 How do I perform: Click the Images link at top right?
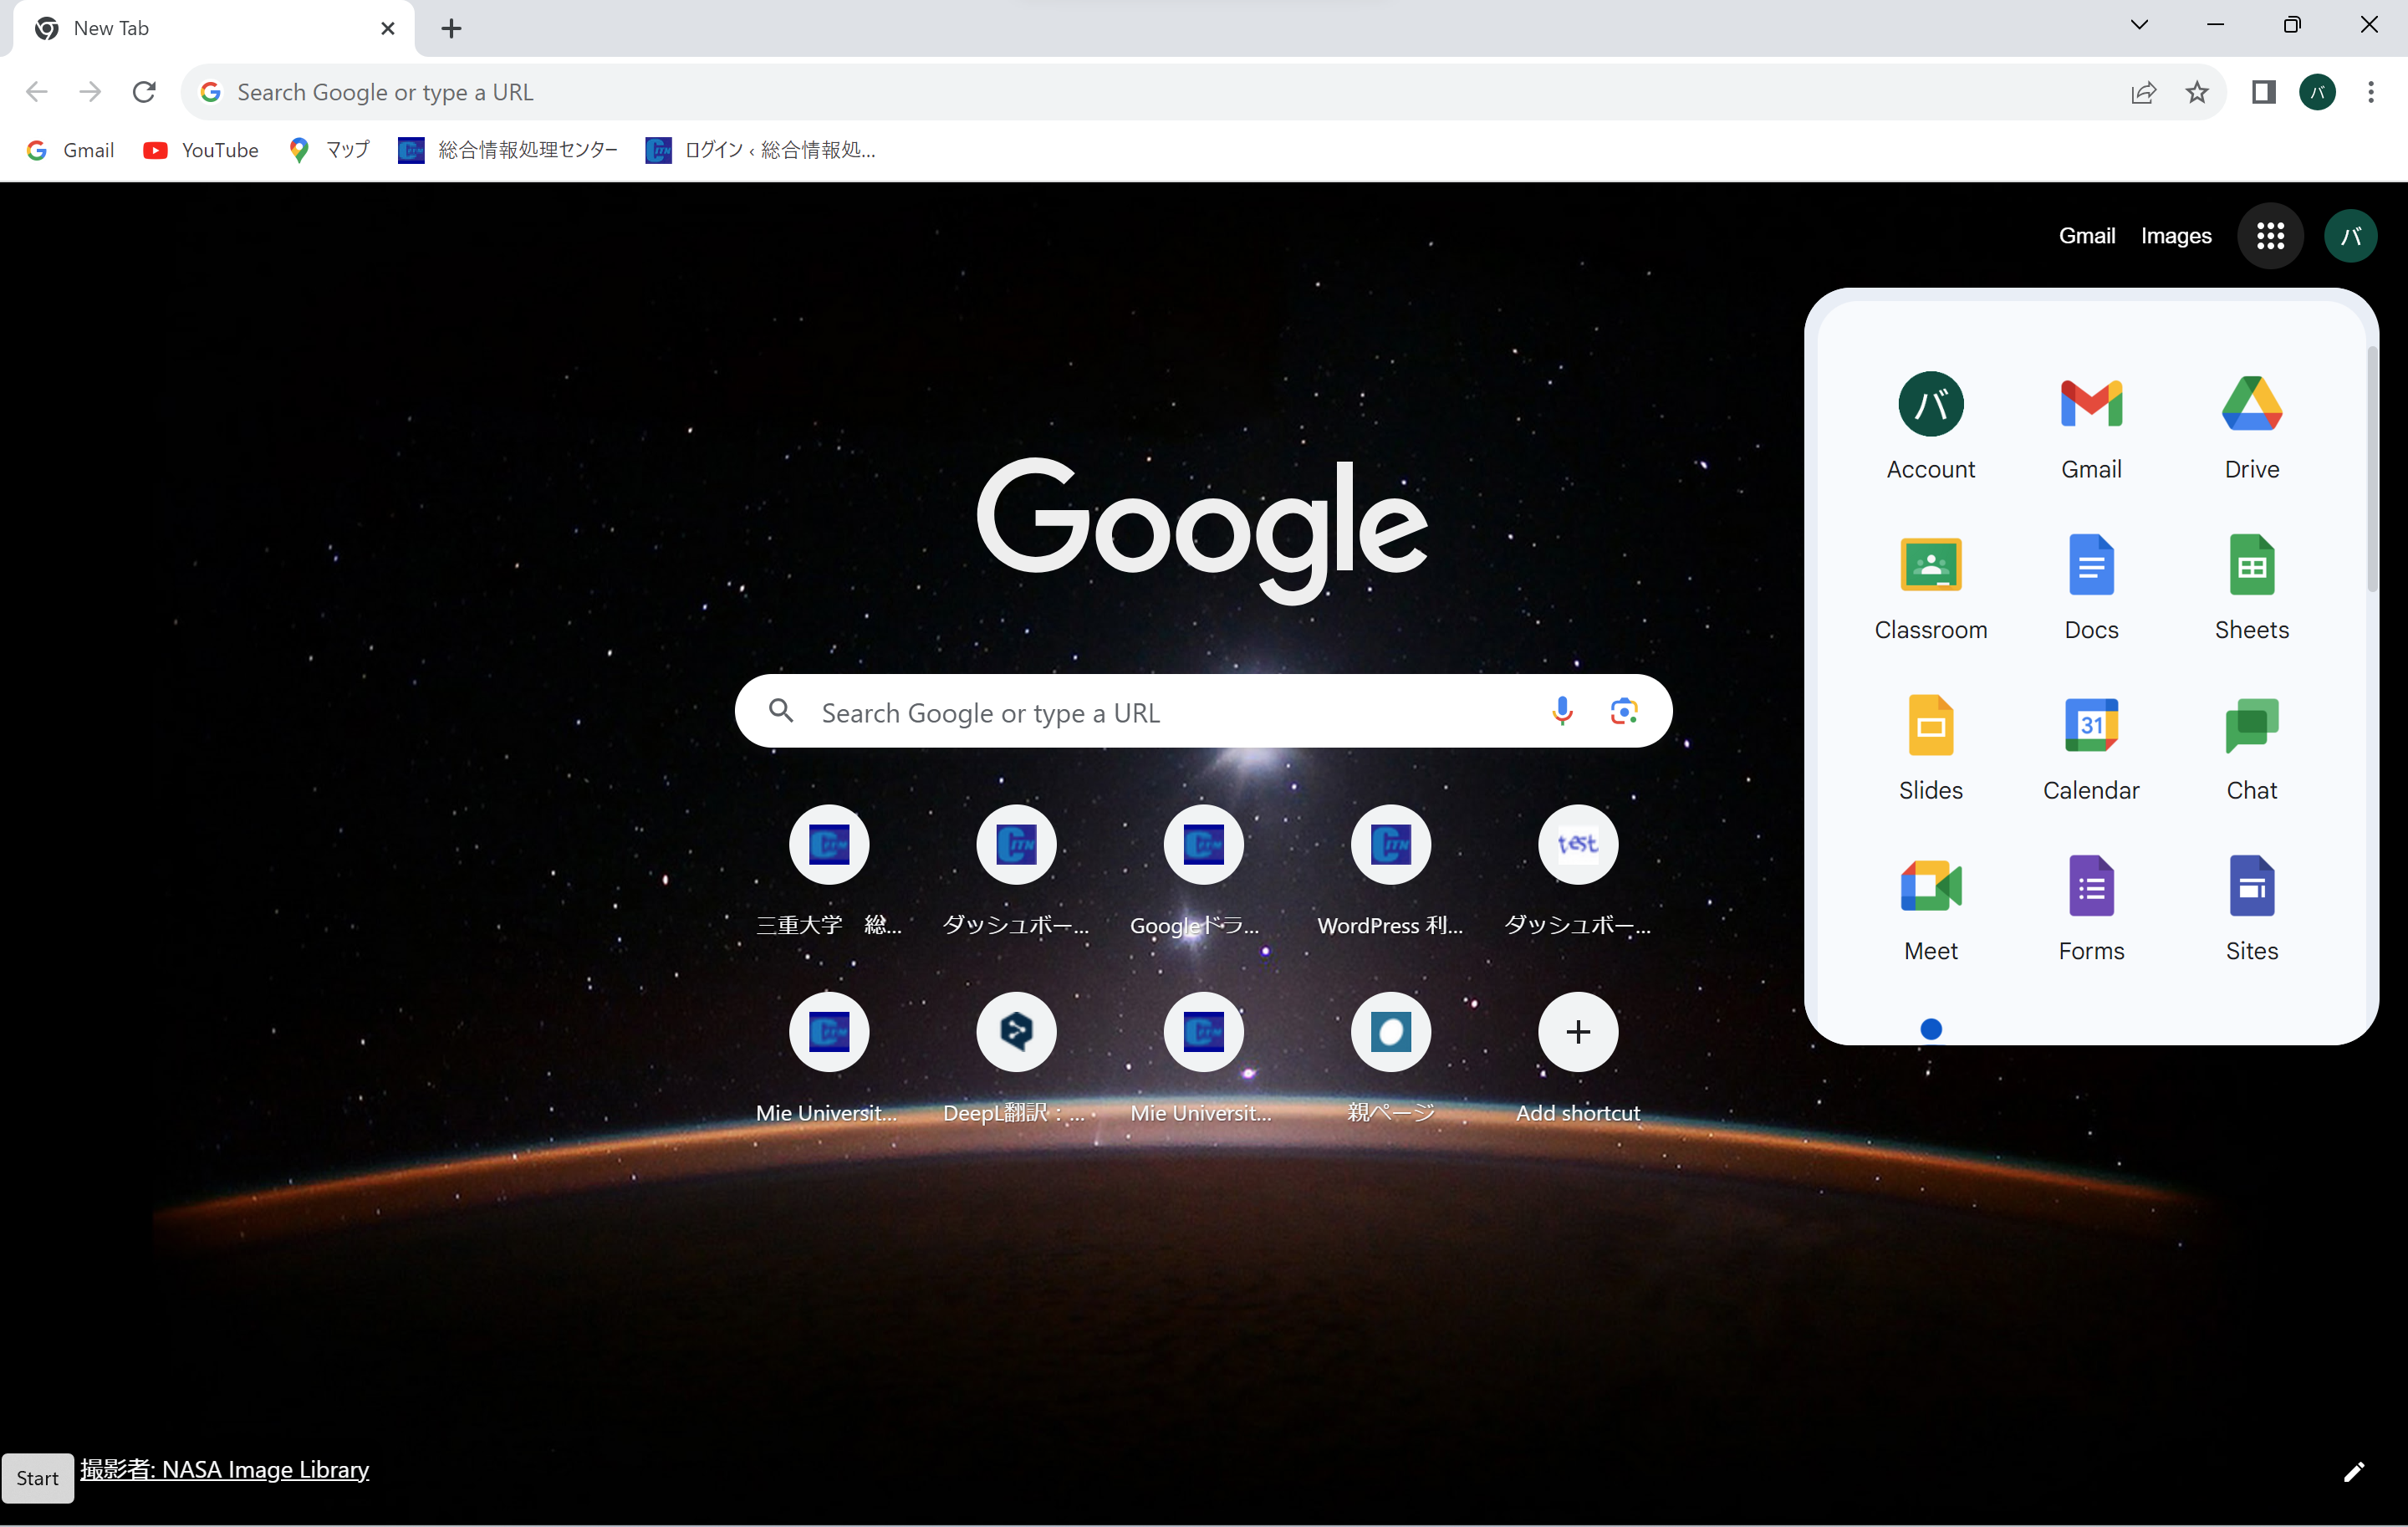click(x=2175, y=236)
